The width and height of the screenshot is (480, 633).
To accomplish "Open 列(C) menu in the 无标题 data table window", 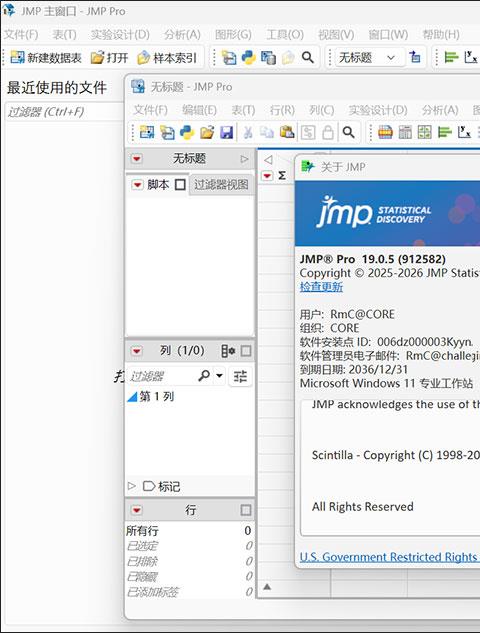I will pyautogui.click(x=322, y=110).
